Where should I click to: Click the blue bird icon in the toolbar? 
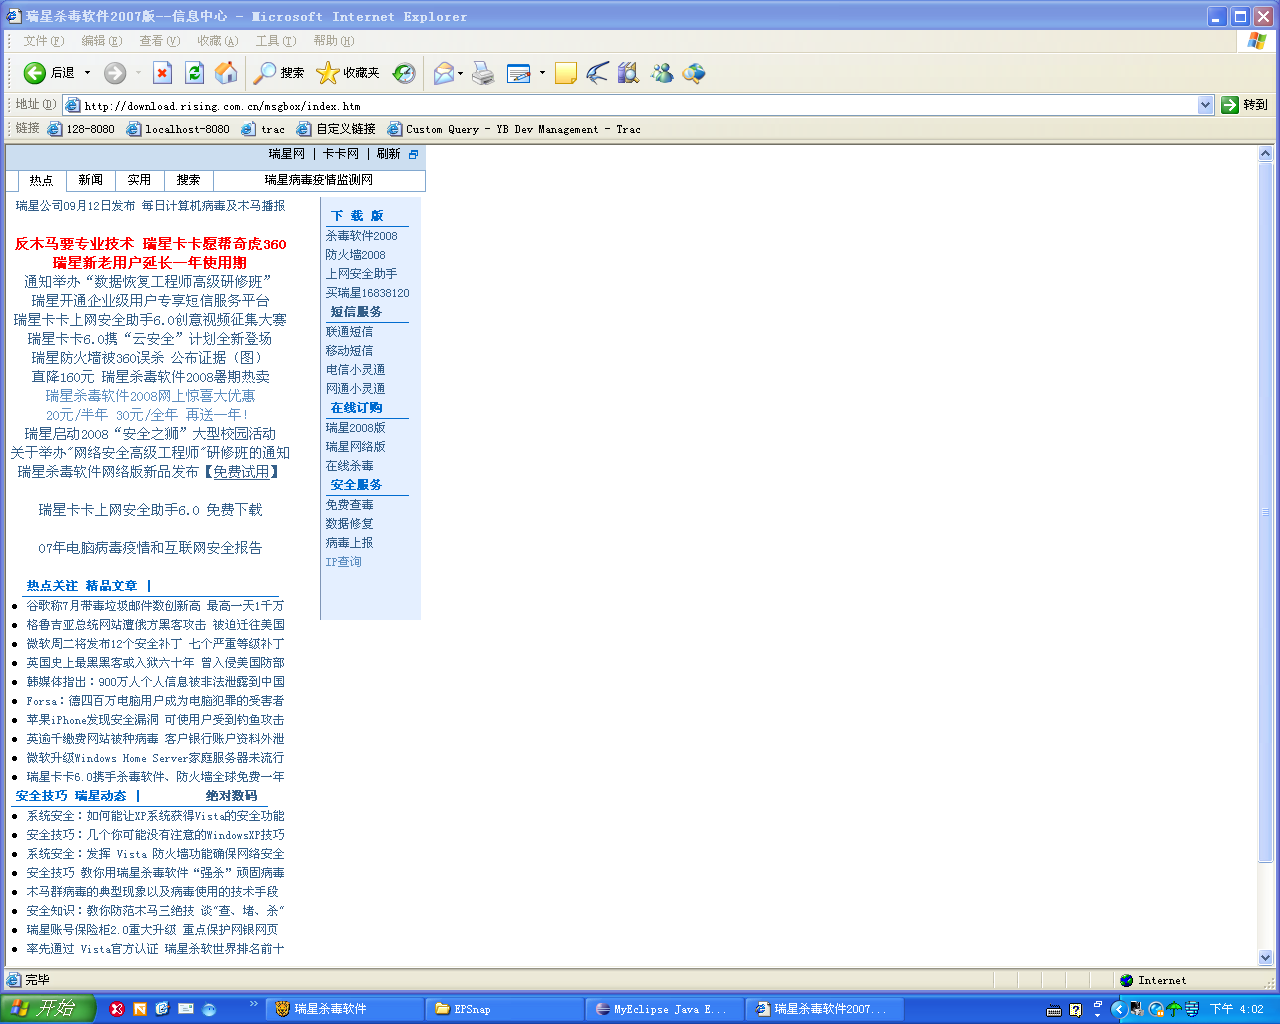pos(597,73)
